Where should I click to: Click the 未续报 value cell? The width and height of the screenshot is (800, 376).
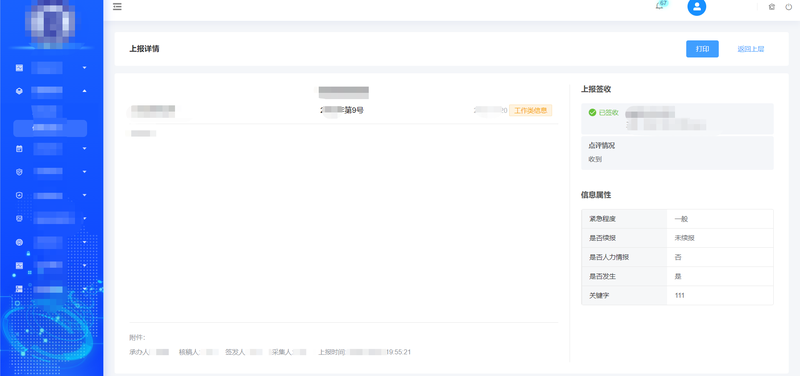(720, 238)
